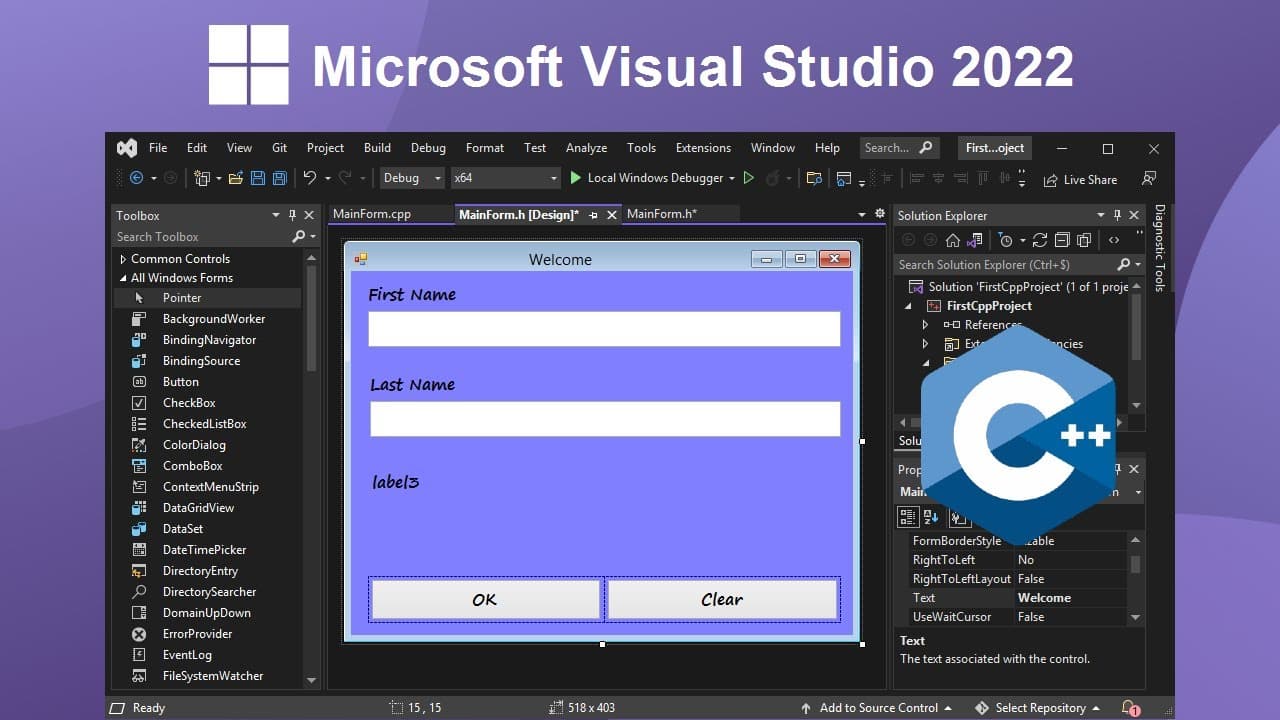This screenshot has height=720, width=1280.
Task: Open the Build menu
Action: (377, 148)
